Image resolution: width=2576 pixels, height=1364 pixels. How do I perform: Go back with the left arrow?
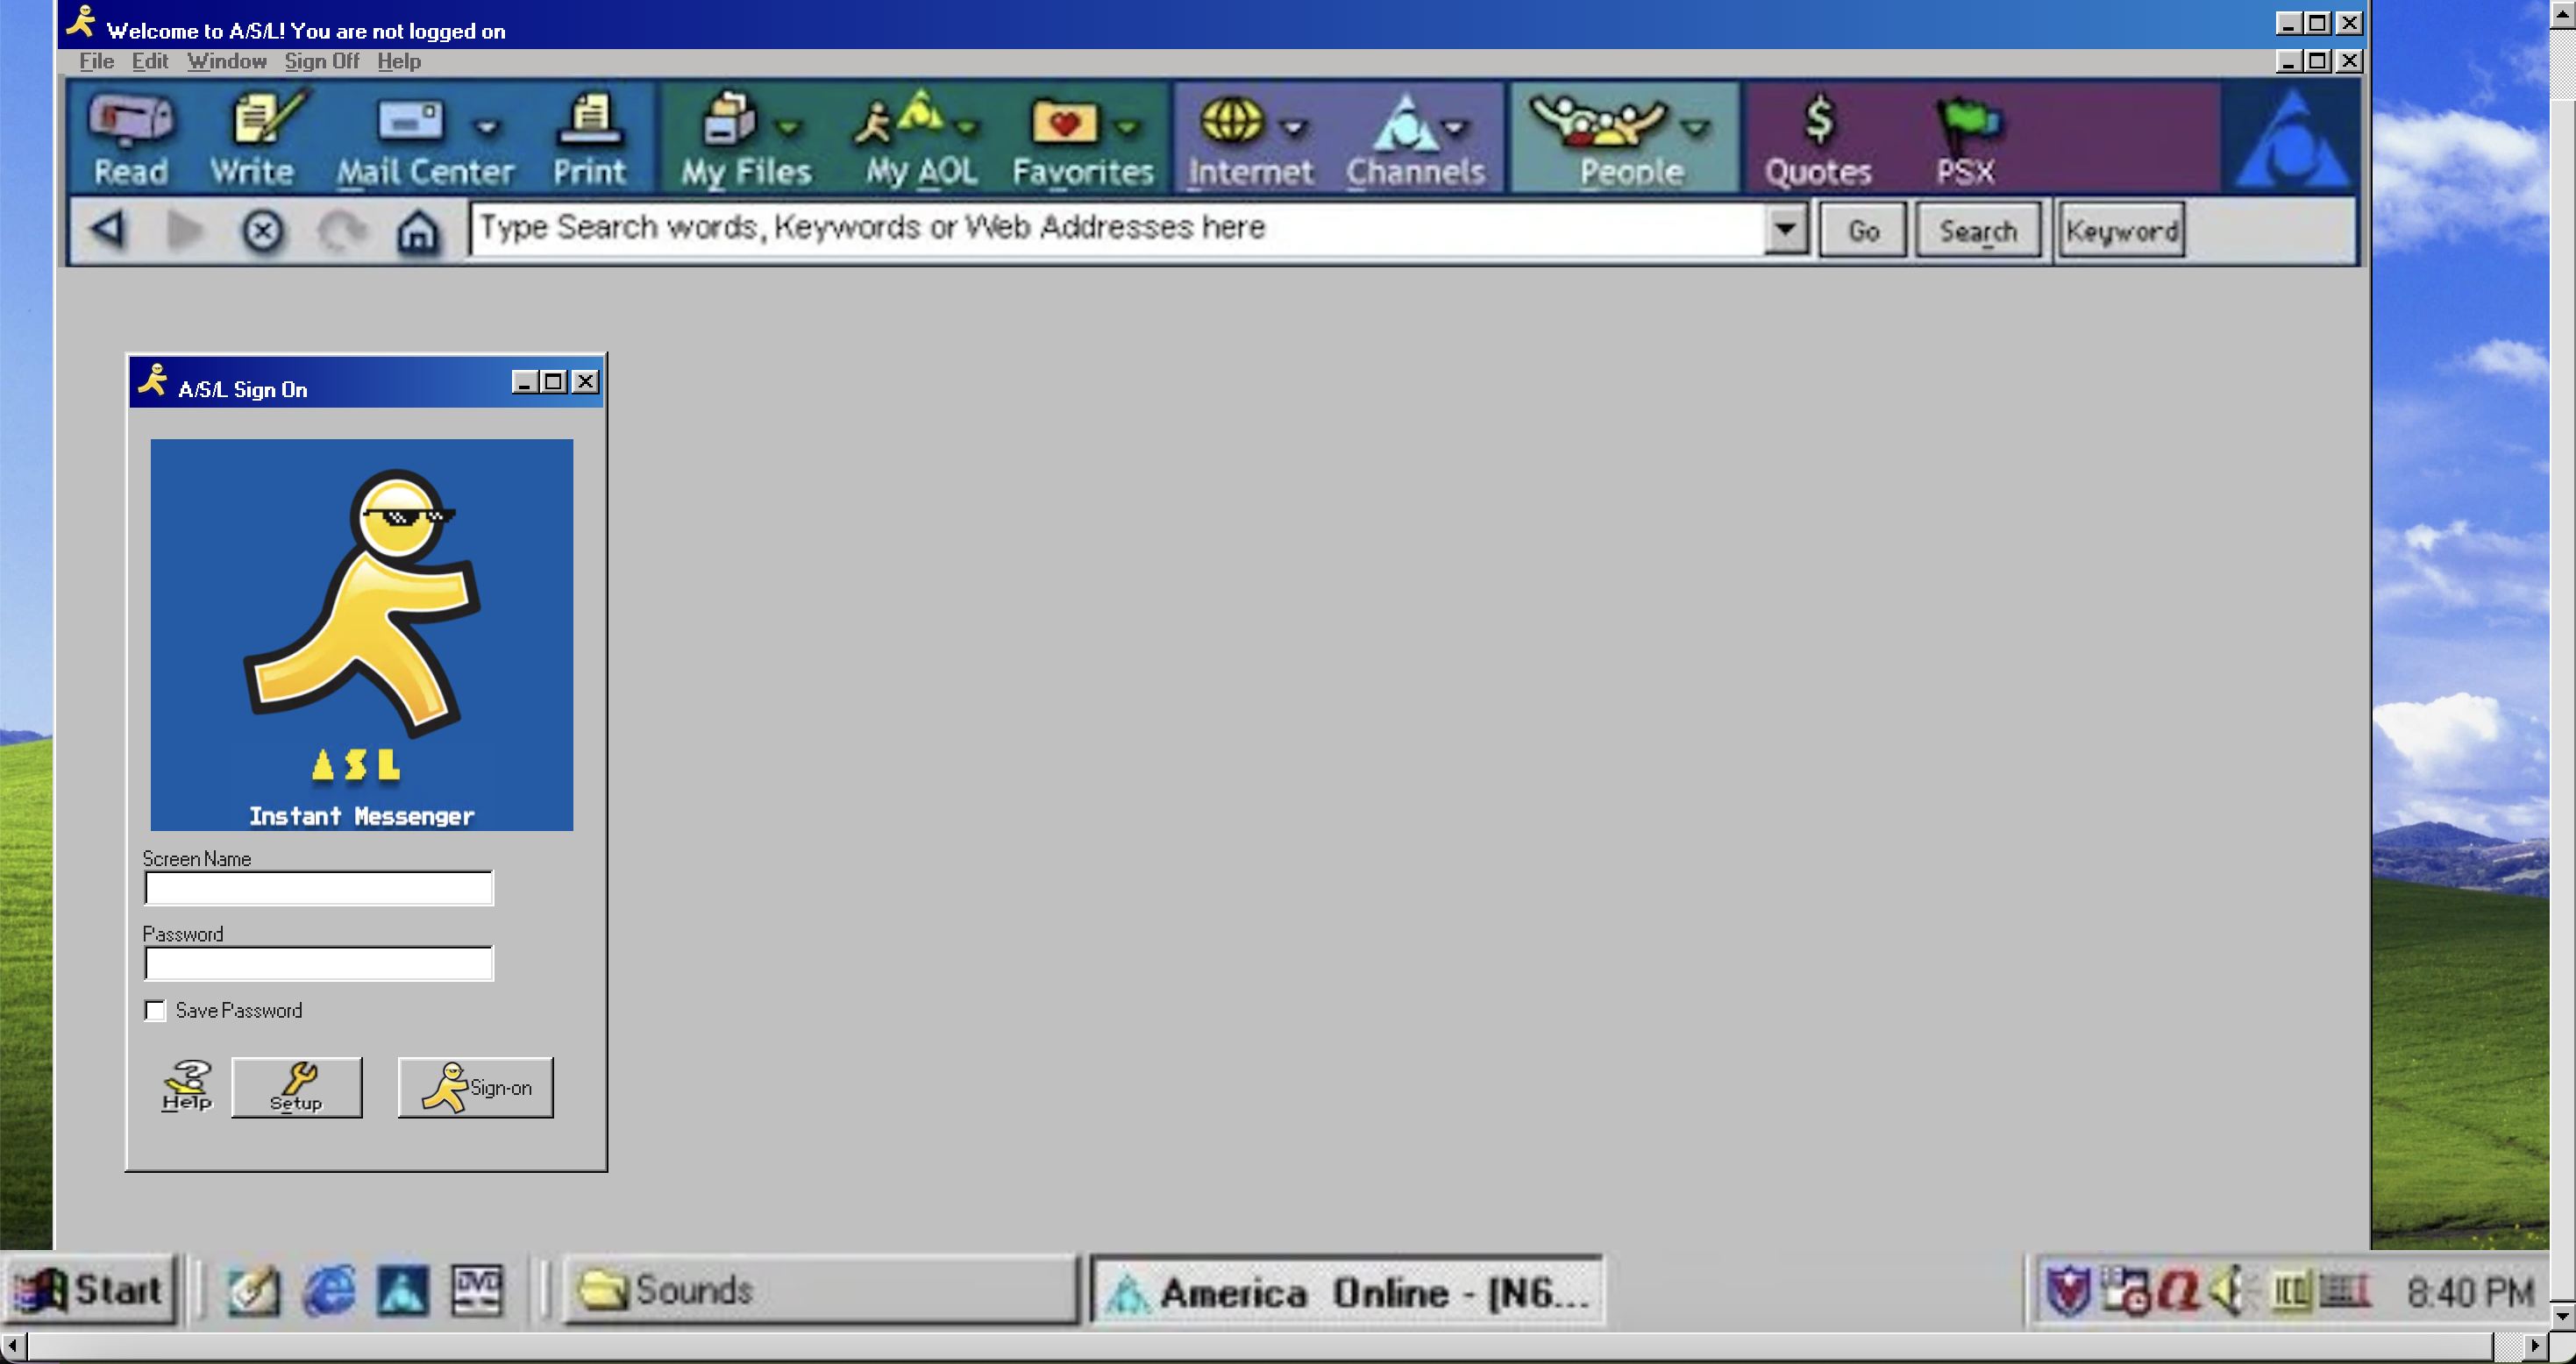click(x=107, y=230)
